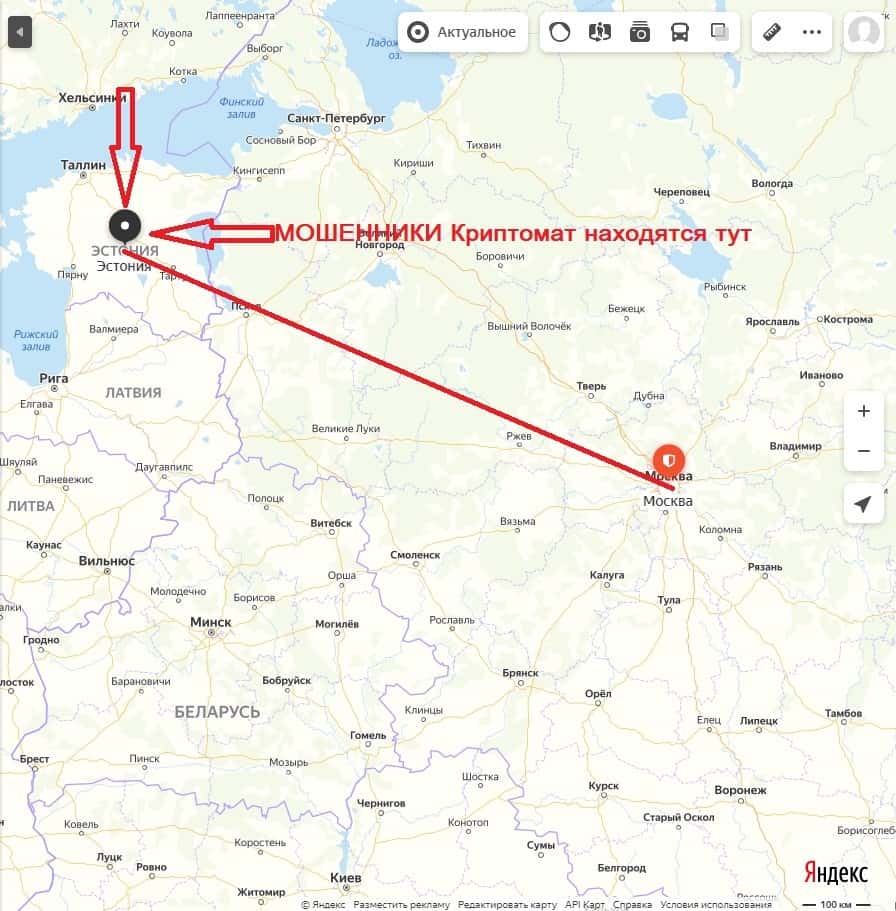896x911 pixels.
Task: Open the Редактировать карту link
Action: click(x=507, y=905)
